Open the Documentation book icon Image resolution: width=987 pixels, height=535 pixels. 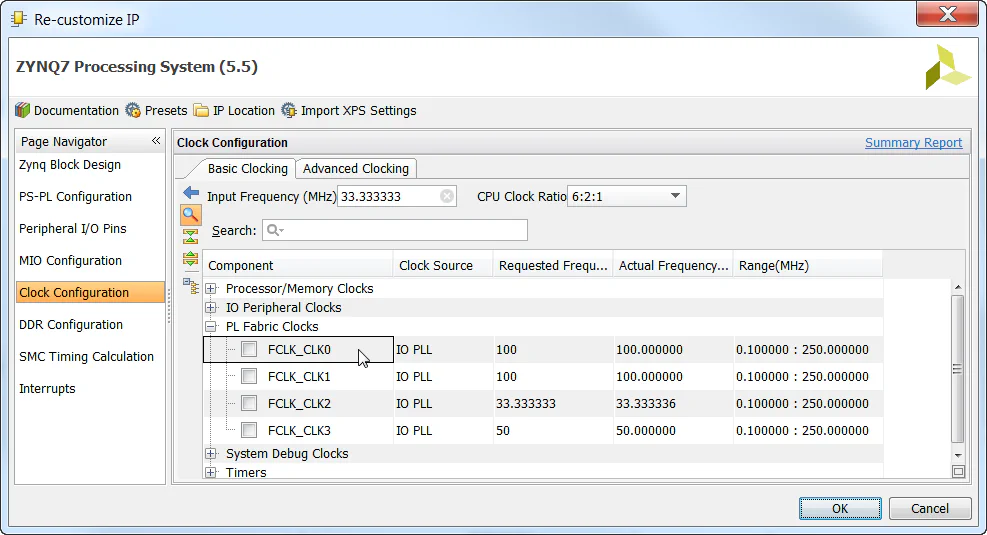pos(23,111)
